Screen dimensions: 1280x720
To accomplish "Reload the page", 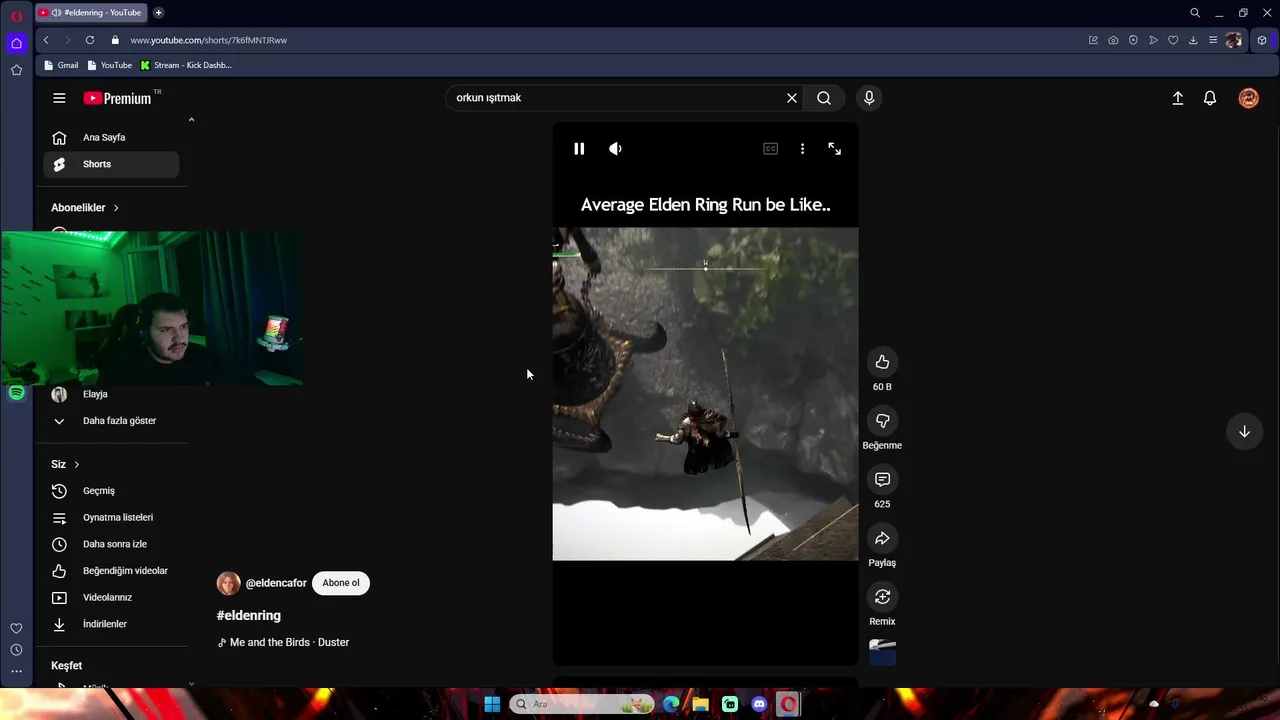I will click(x=90, y=40).
